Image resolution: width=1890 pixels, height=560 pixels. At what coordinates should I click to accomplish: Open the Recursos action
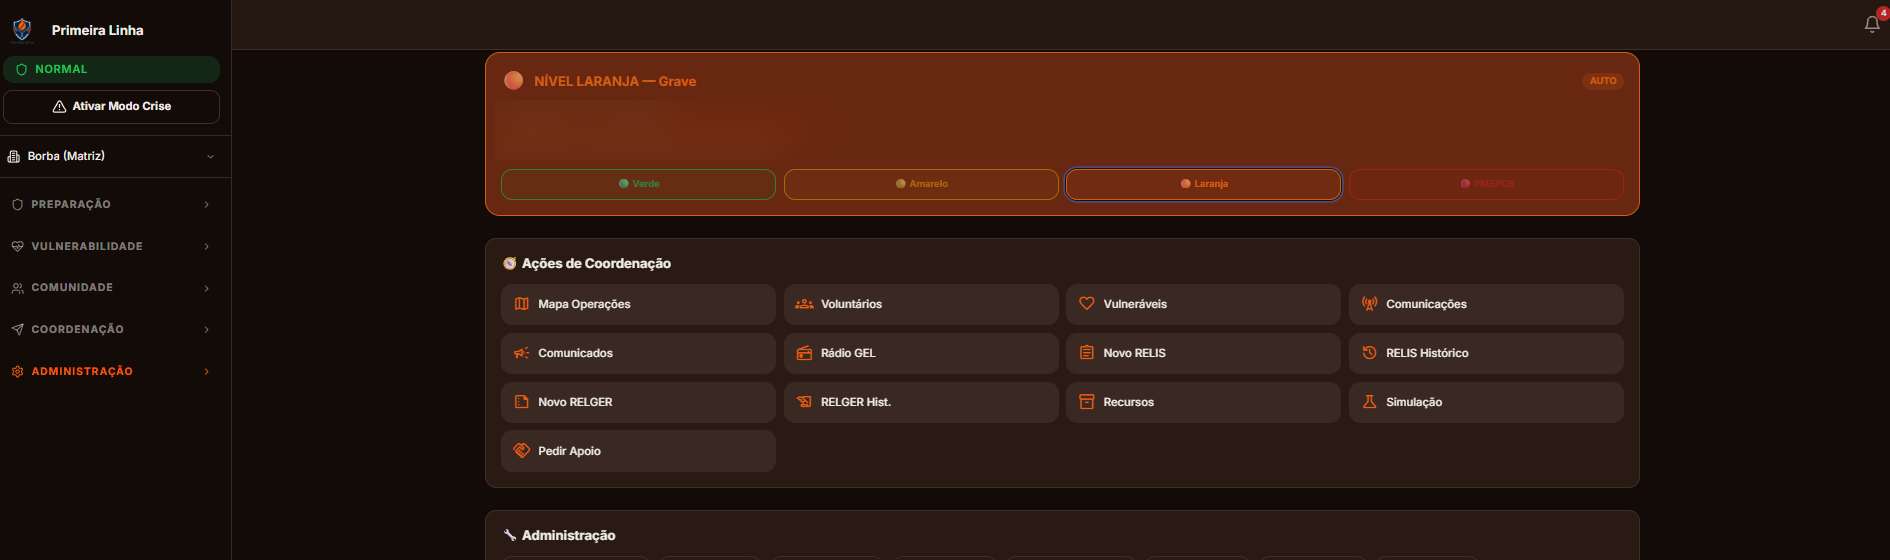[x=1203, y=402]
